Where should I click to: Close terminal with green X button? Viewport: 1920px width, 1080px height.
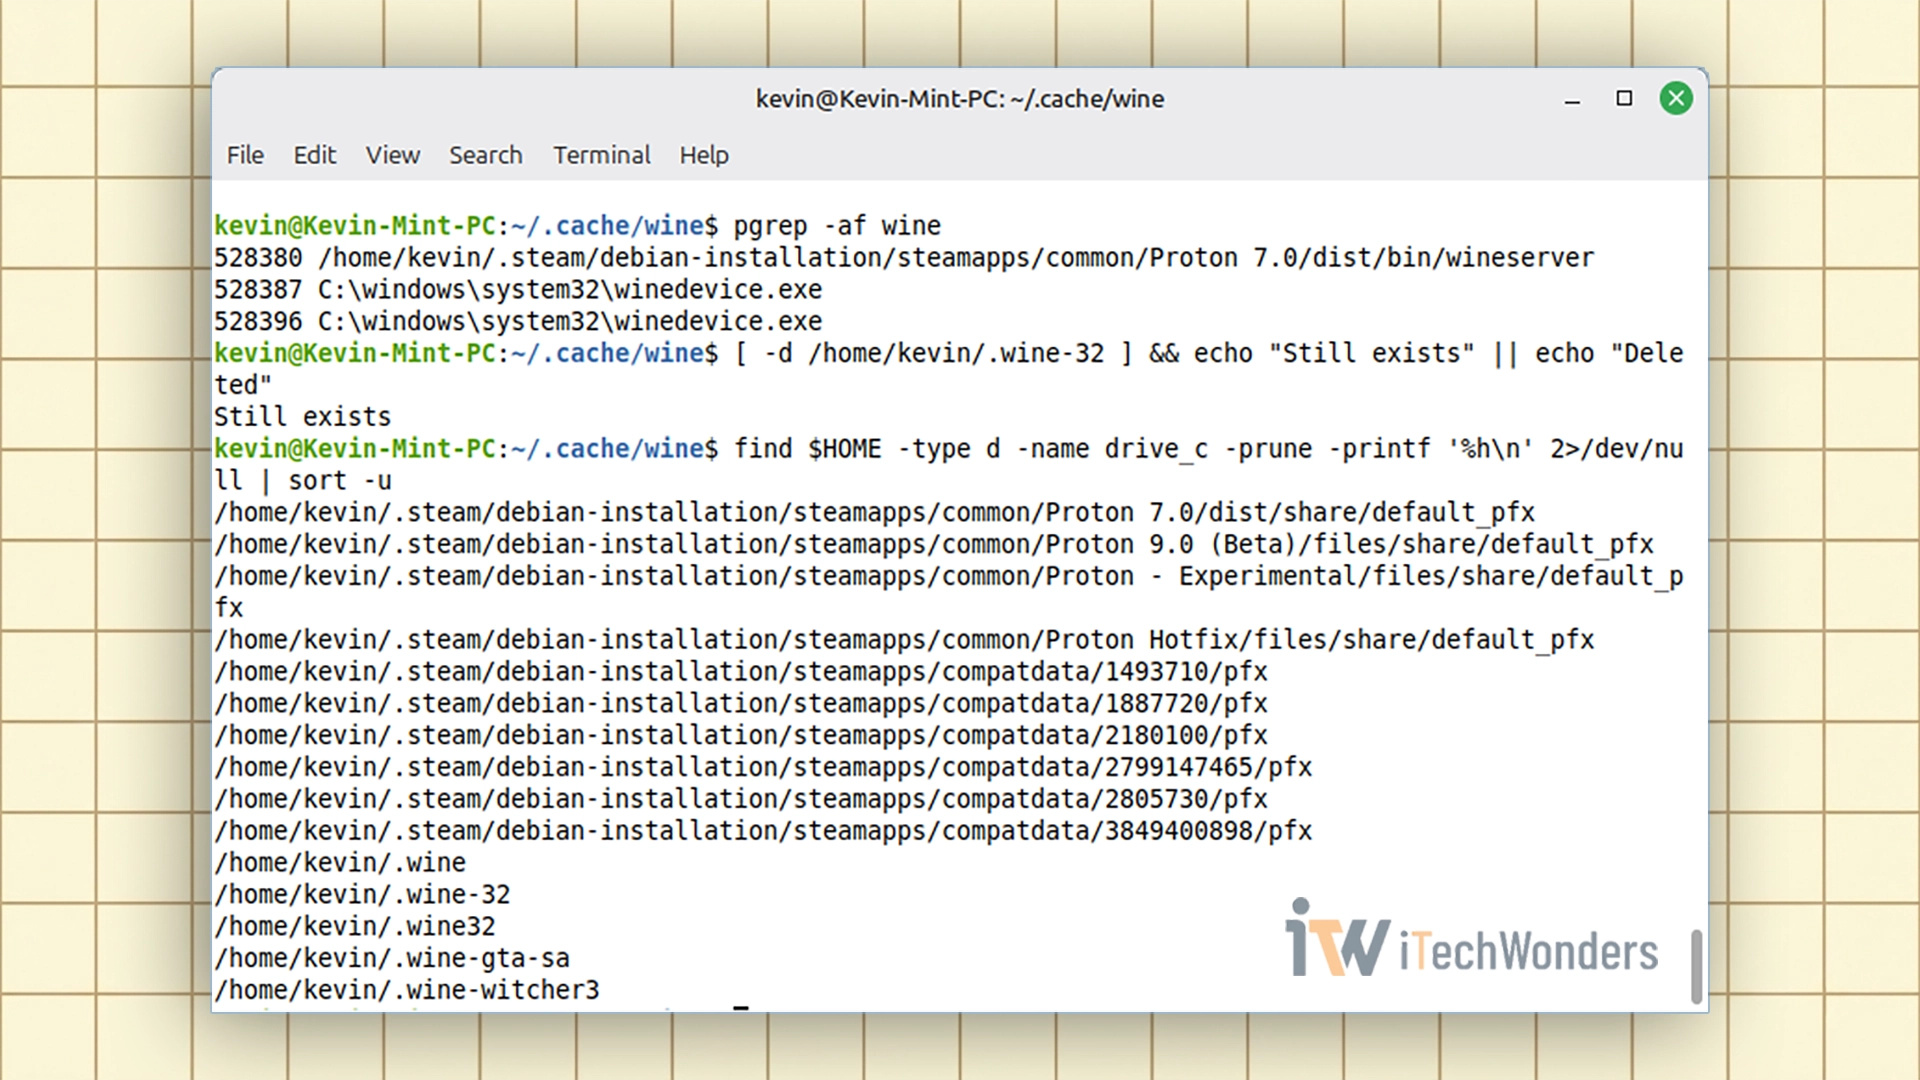point(1676,98)
